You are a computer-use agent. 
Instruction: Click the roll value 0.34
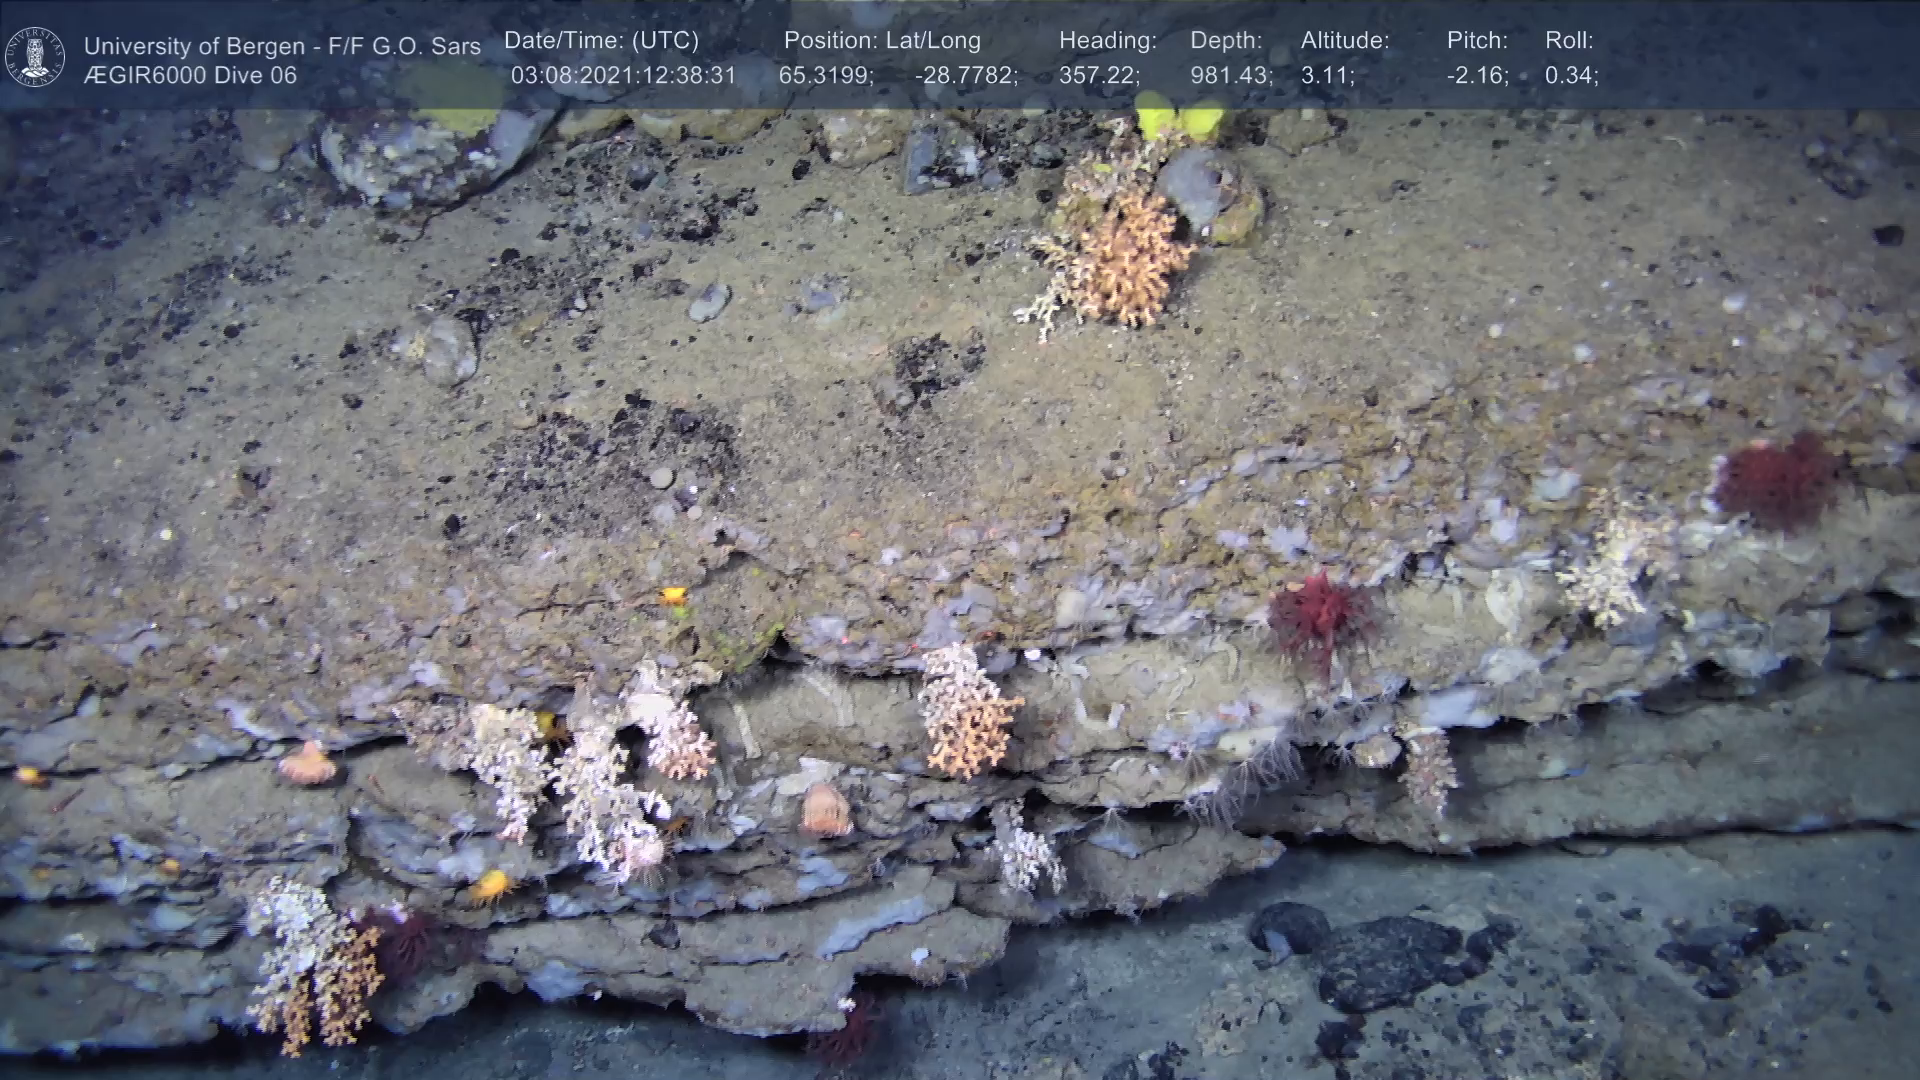pos(1571,76)
